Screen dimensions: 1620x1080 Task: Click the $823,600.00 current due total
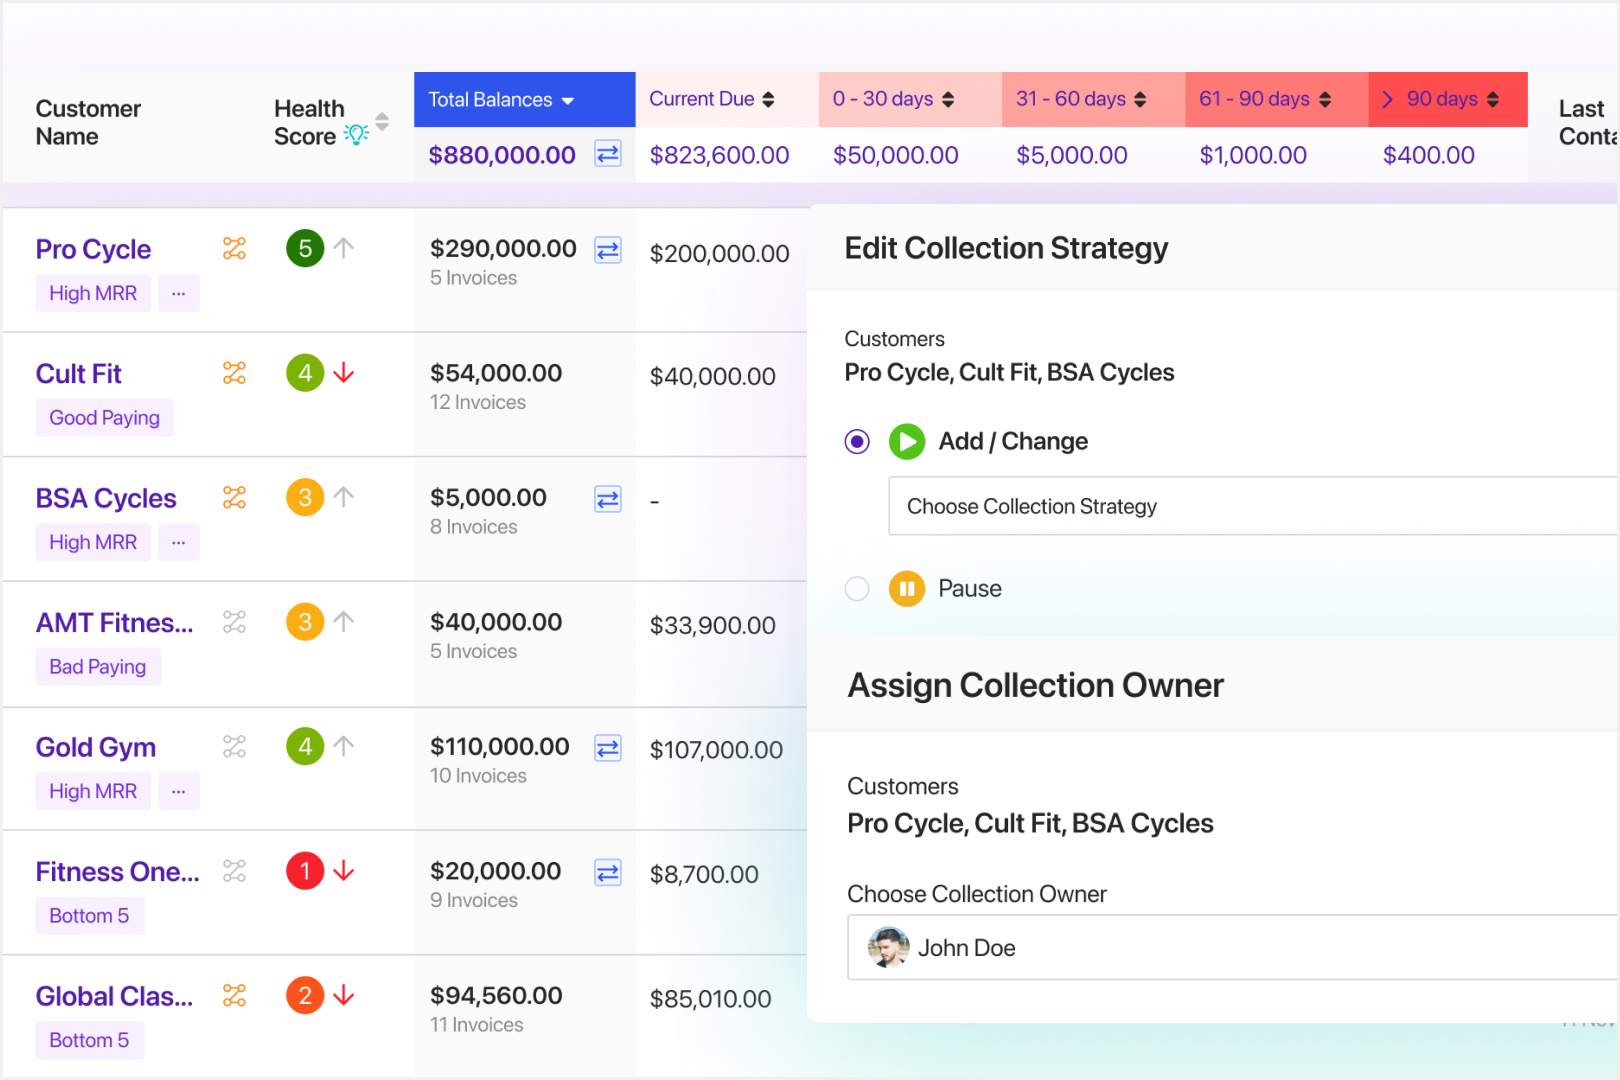719,155
